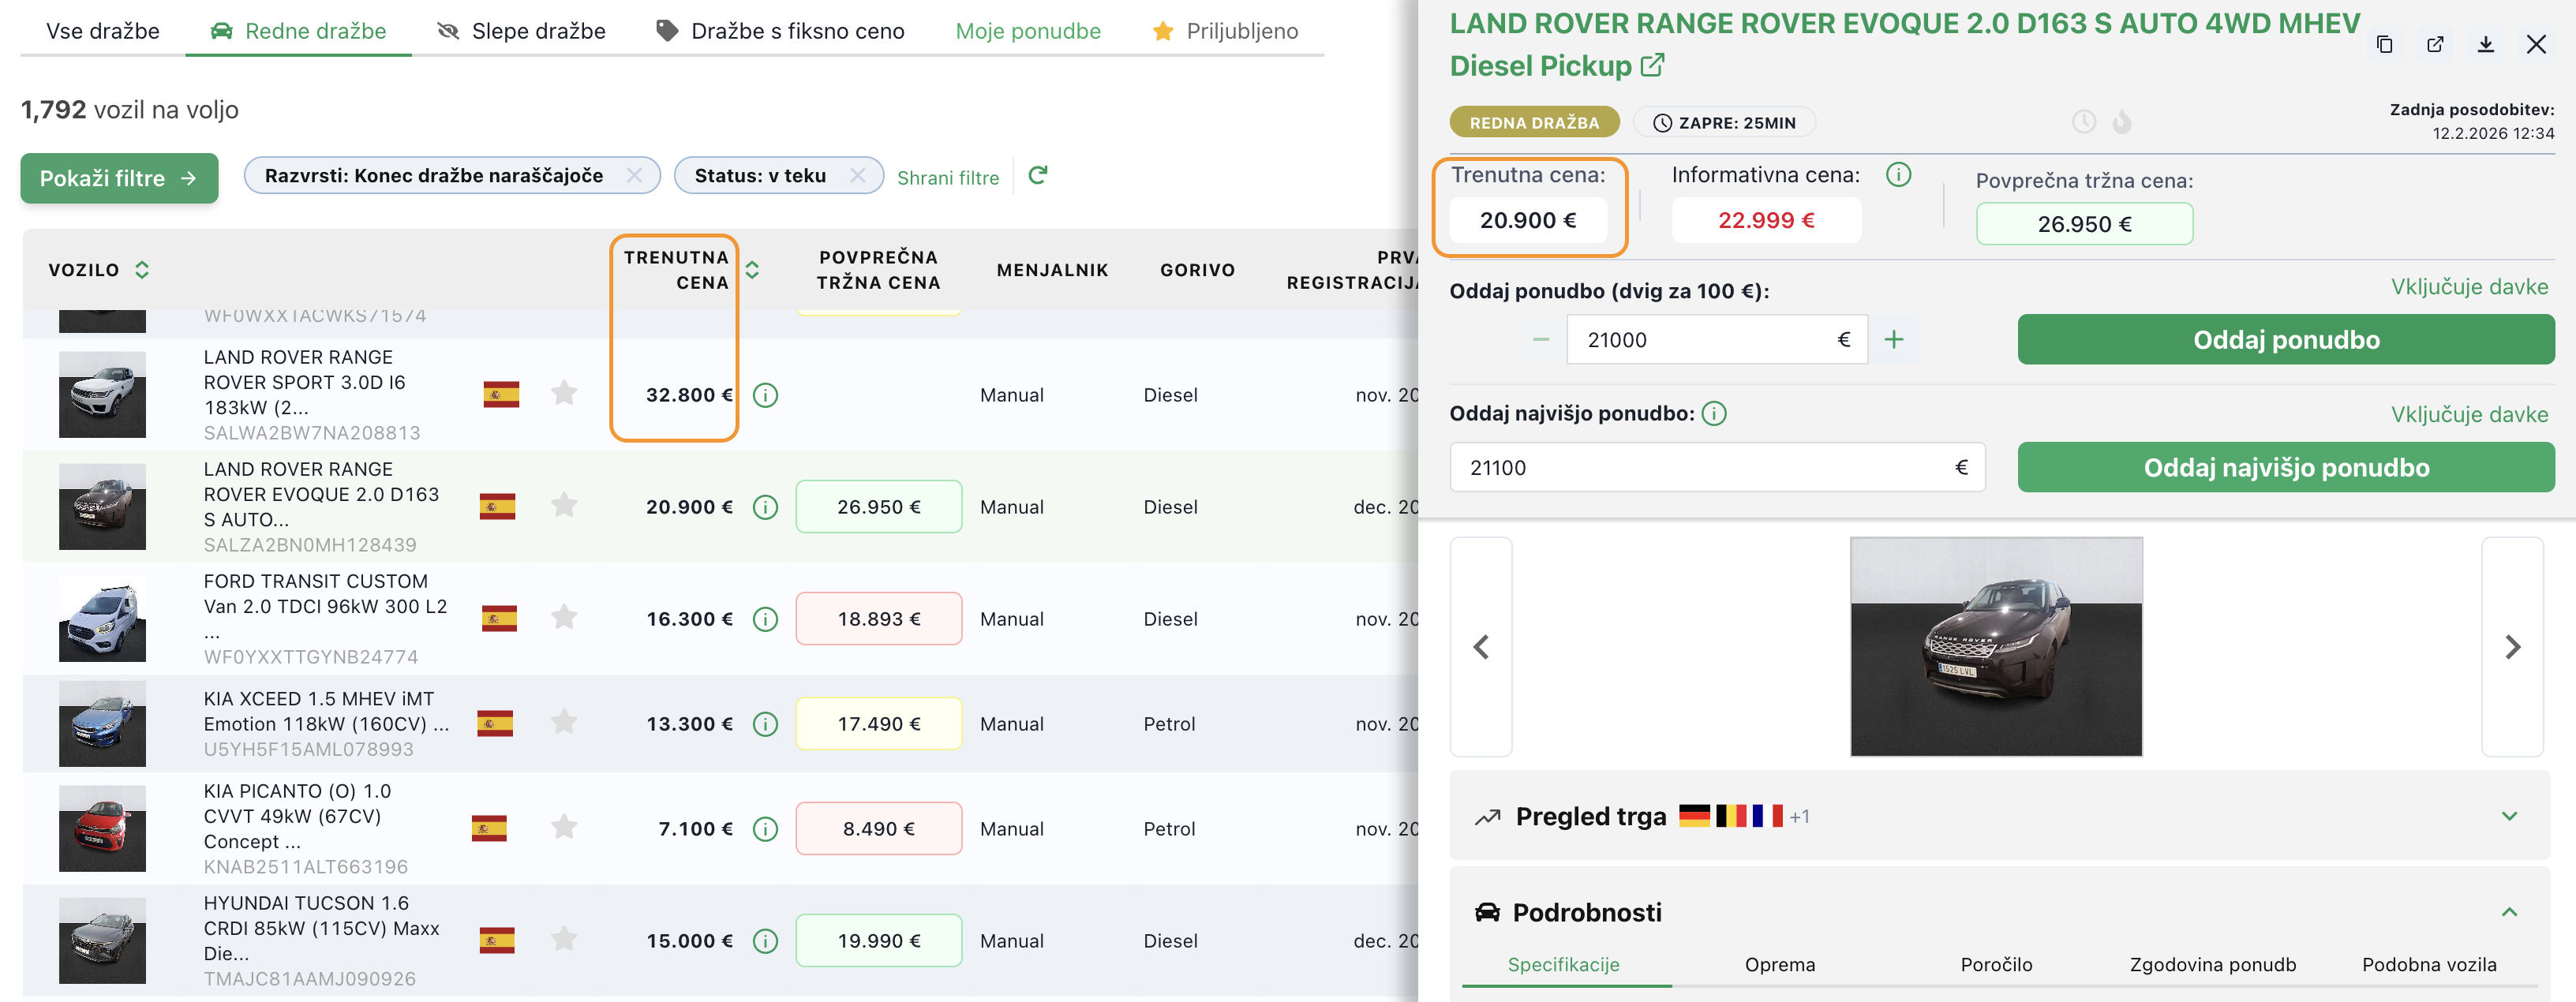Click the Oddaj ponudbo button

2285,340
